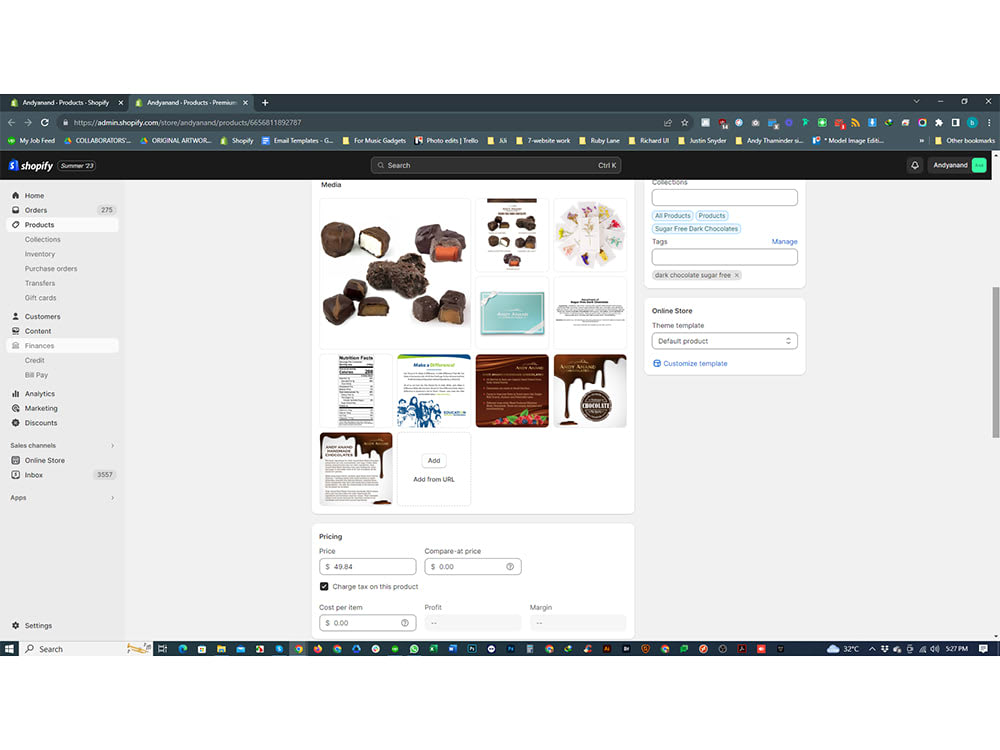Click Add from URL link
Image resolution: width=1000 pixels, height=750 pixels.
pos(434,480)
